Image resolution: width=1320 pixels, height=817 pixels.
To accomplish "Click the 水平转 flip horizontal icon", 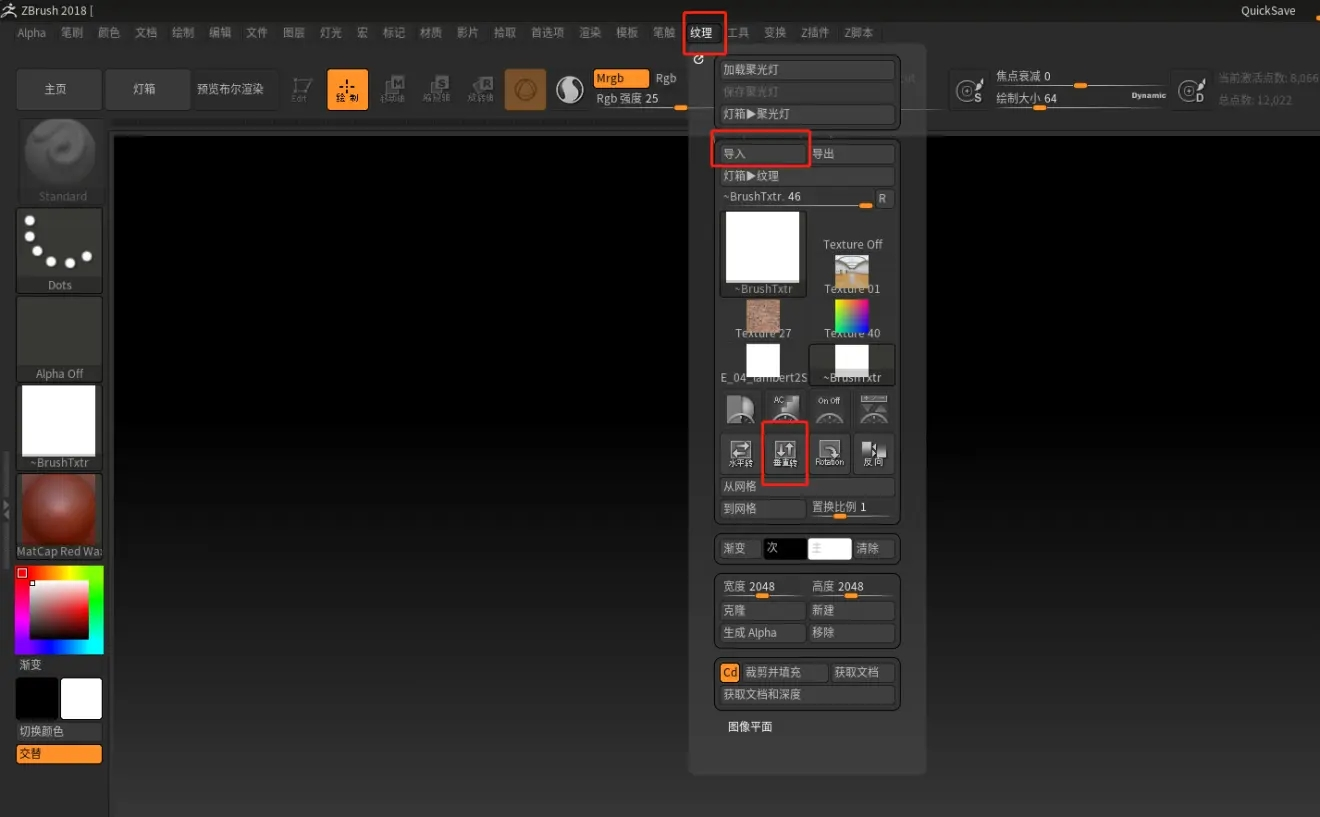I will click(x=740, y=454).
